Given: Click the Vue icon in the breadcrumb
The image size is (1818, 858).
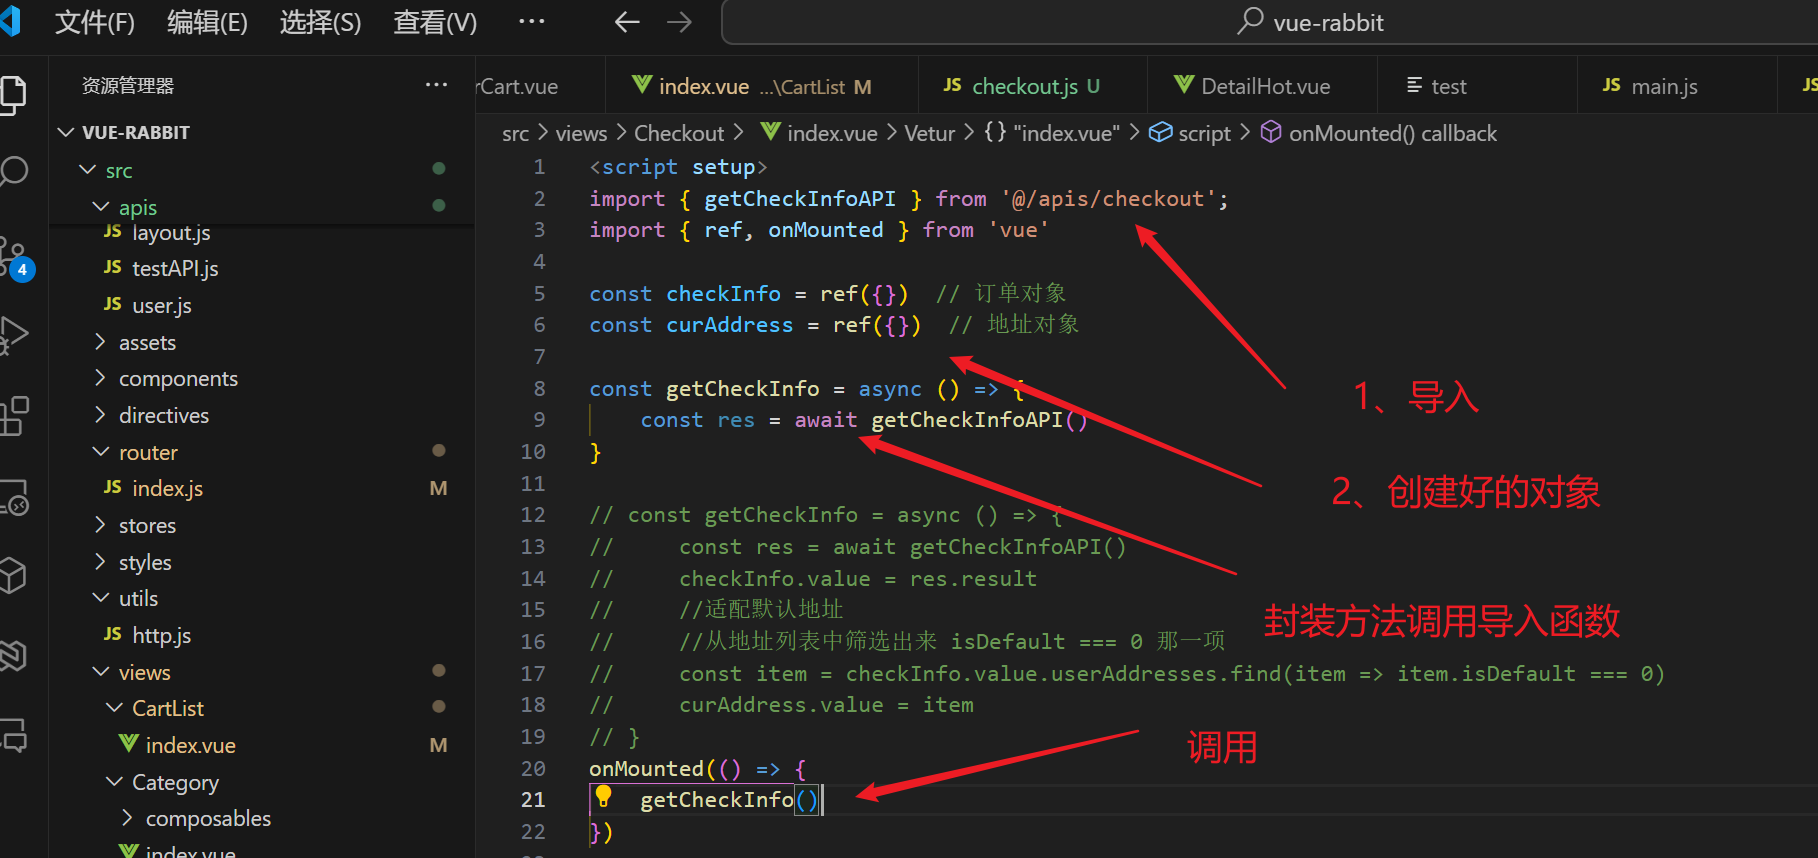Looking at the screenshot, I should (770, 132).
